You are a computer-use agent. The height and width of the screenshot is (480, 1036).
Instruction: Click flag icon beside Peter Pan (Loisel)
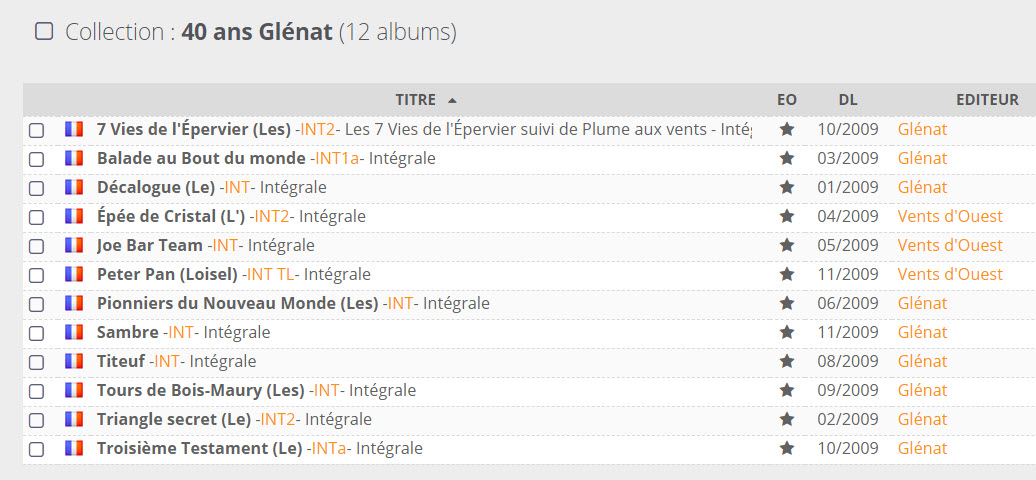pos(73,274)
